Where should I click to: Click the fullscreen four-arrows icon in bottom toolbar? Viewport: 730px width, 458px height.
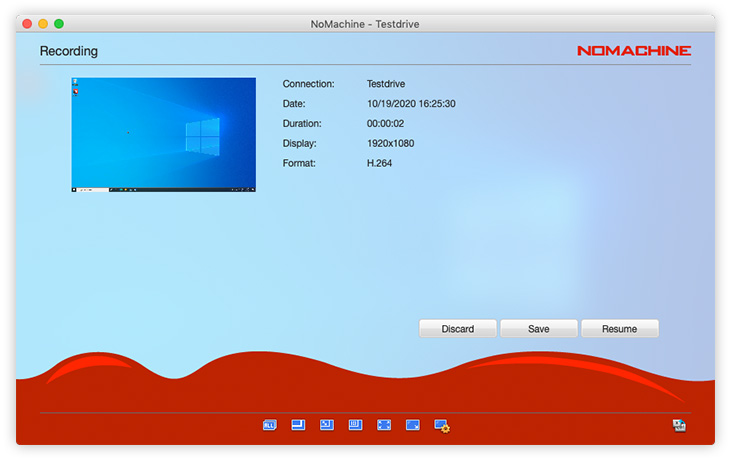[384, 425]
